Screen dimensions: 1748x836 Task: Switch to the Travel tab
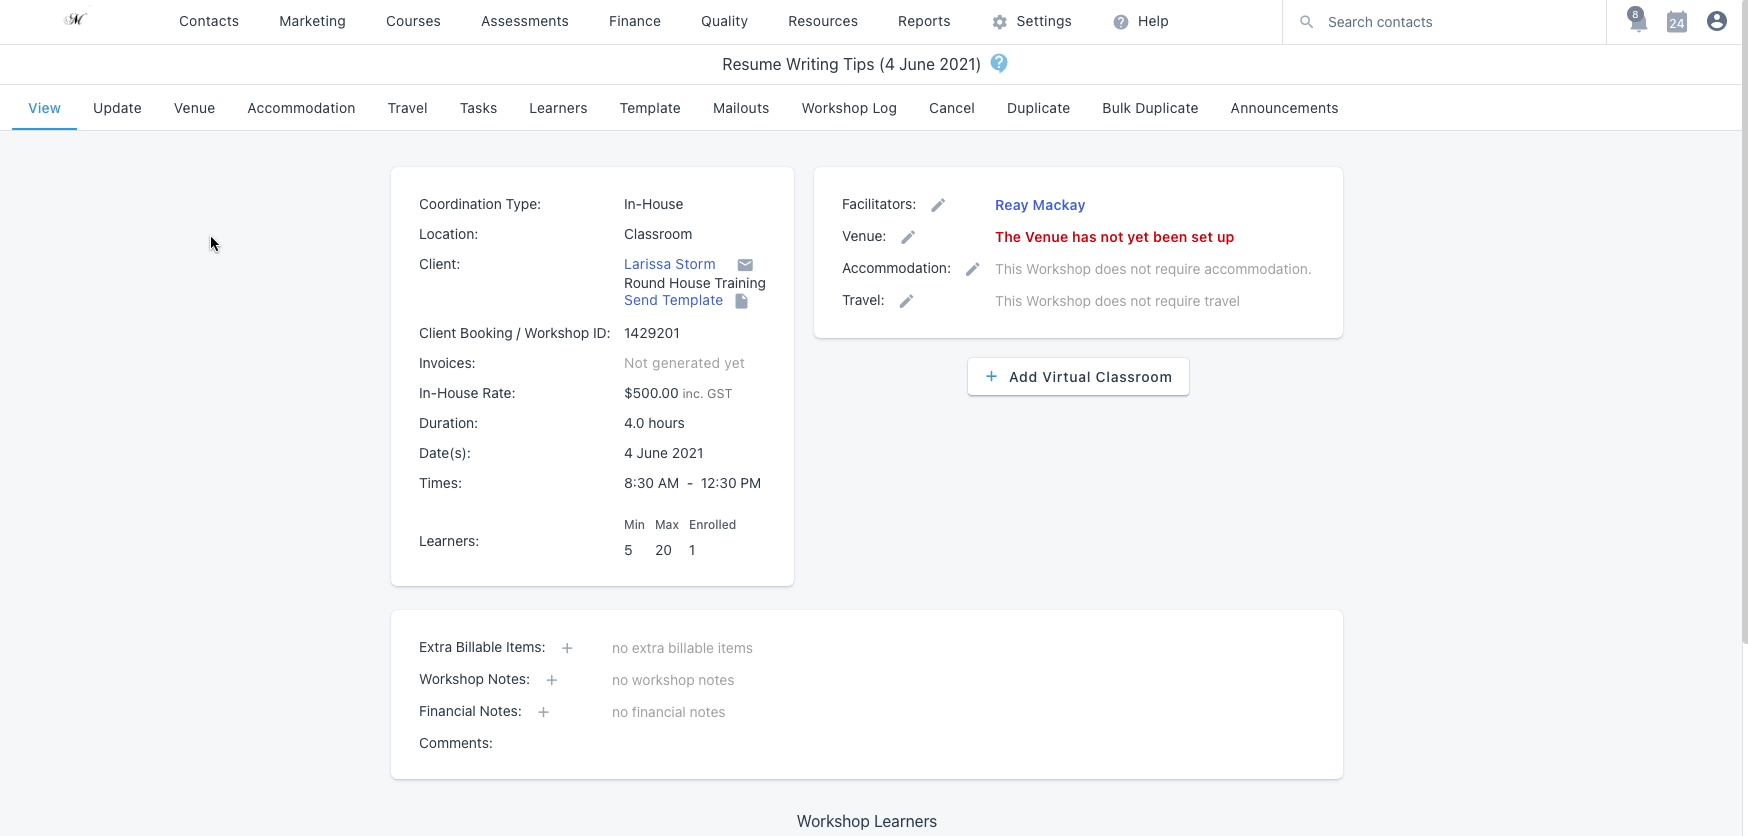[407, 108]
